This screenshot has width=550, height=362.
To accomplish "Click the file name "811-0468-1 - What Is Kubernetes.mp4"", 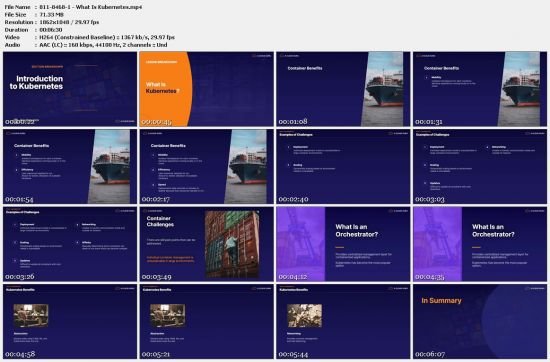I will pyautogui.click(x=90, y=7).
